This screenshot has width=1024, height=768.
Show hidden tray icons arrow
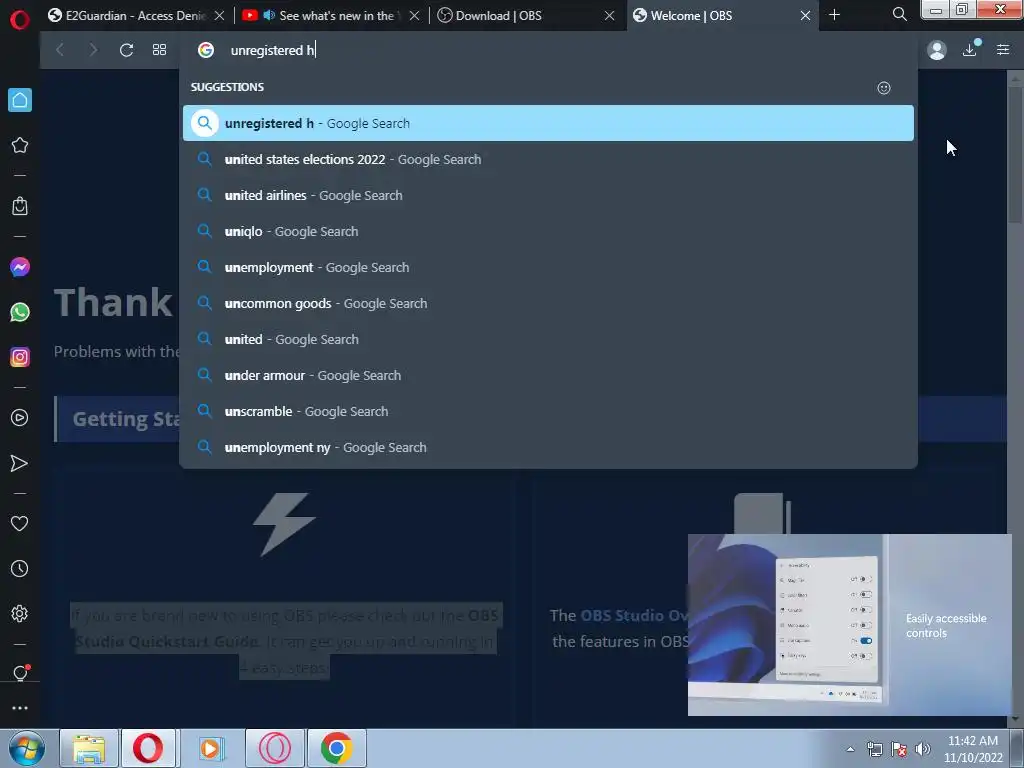850,749
